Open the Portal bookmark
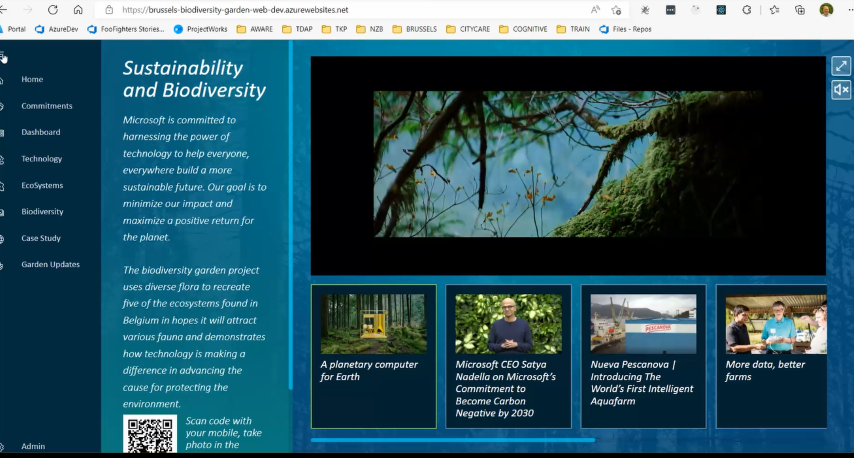Screen dimensions: 854x458 pos(13,29)
